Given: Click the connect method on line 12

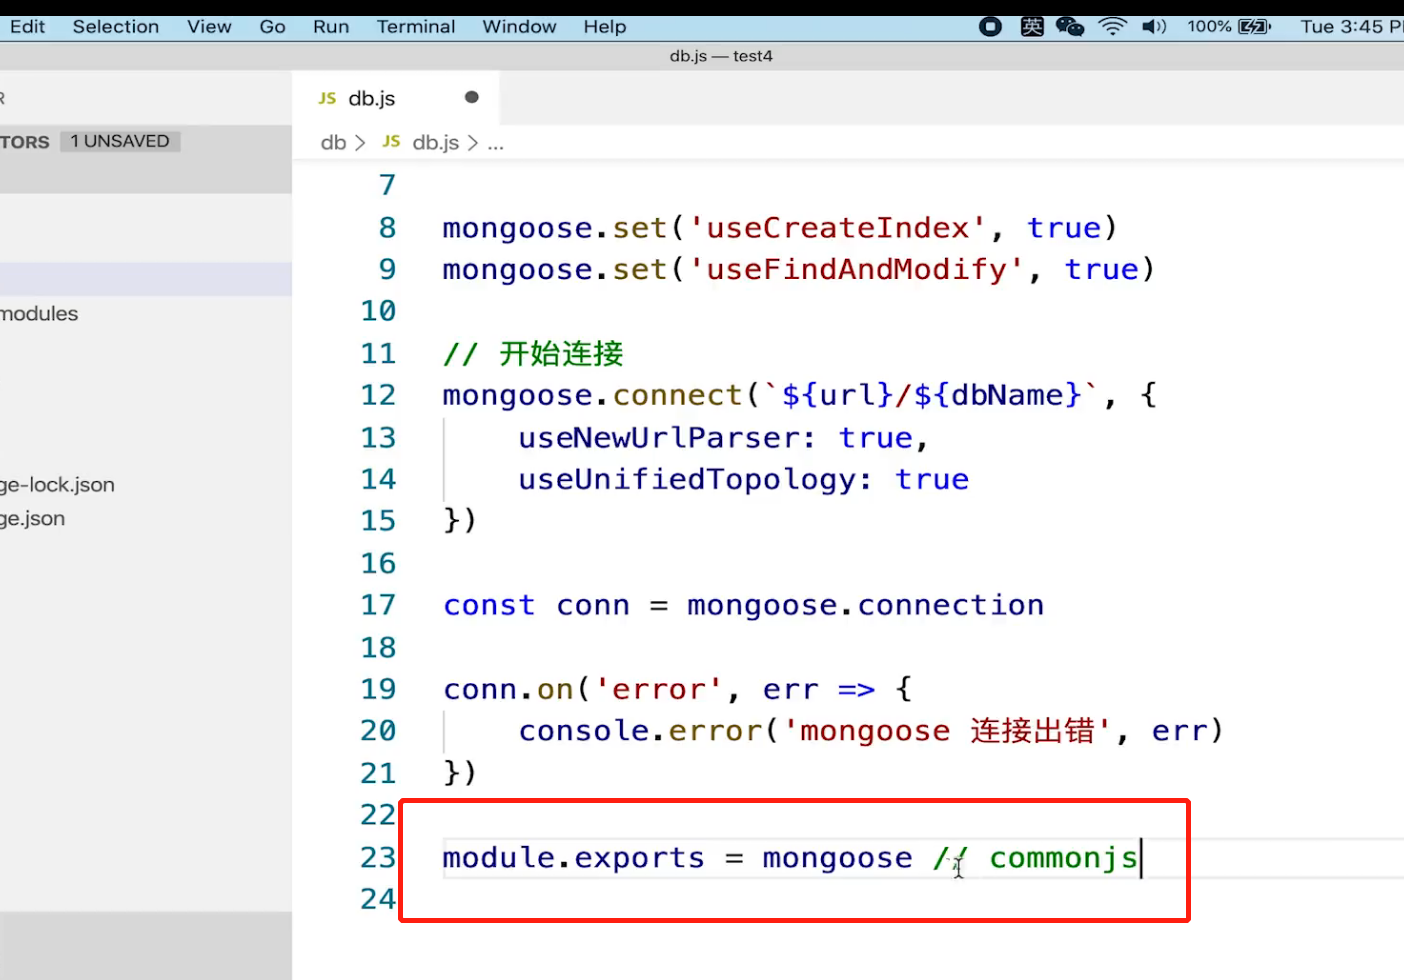Looking at the screenshot, I should point(677,396).
